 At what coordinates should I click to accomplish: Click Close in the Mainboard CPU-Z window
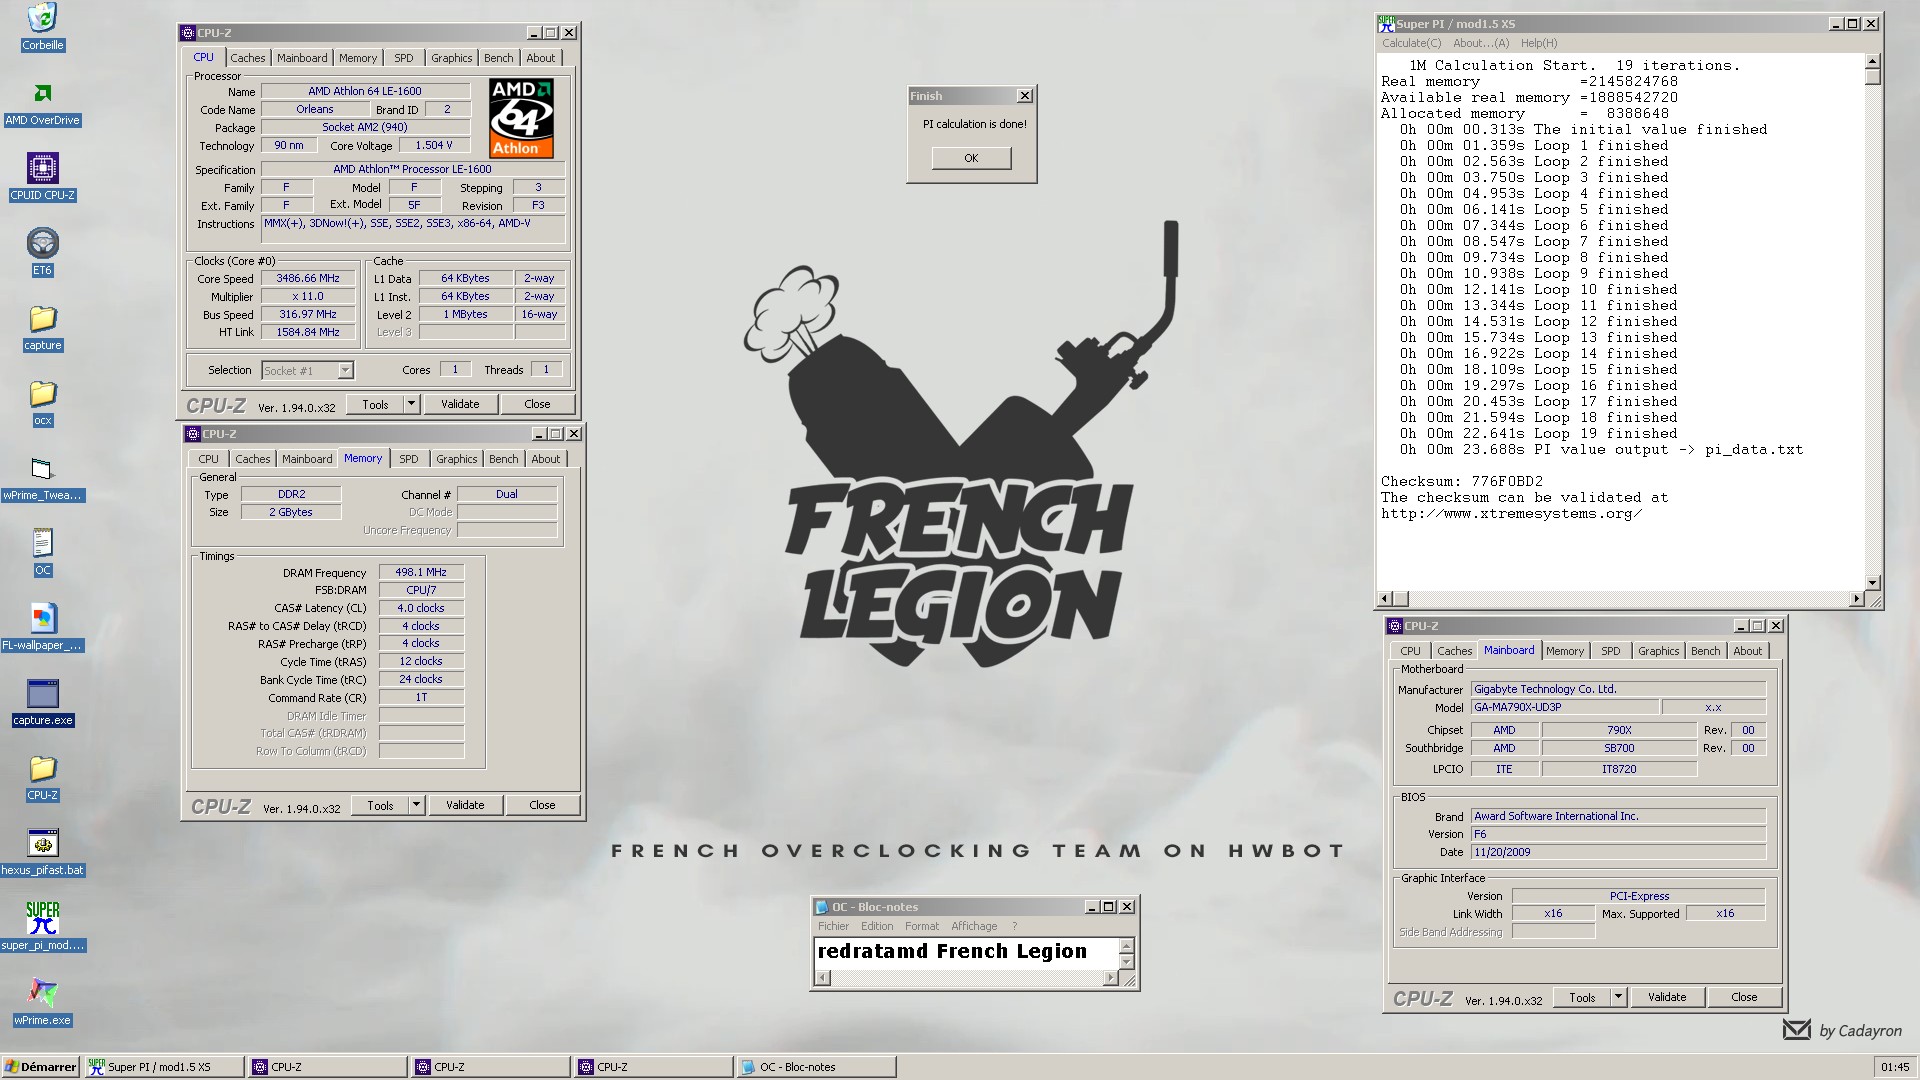[1744, 997]
